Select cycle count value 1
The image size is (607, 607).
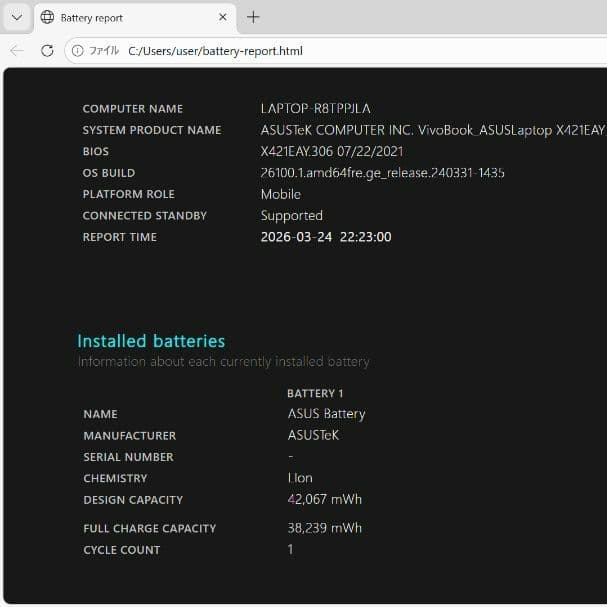pyautogui.click(x=290, y=549)
